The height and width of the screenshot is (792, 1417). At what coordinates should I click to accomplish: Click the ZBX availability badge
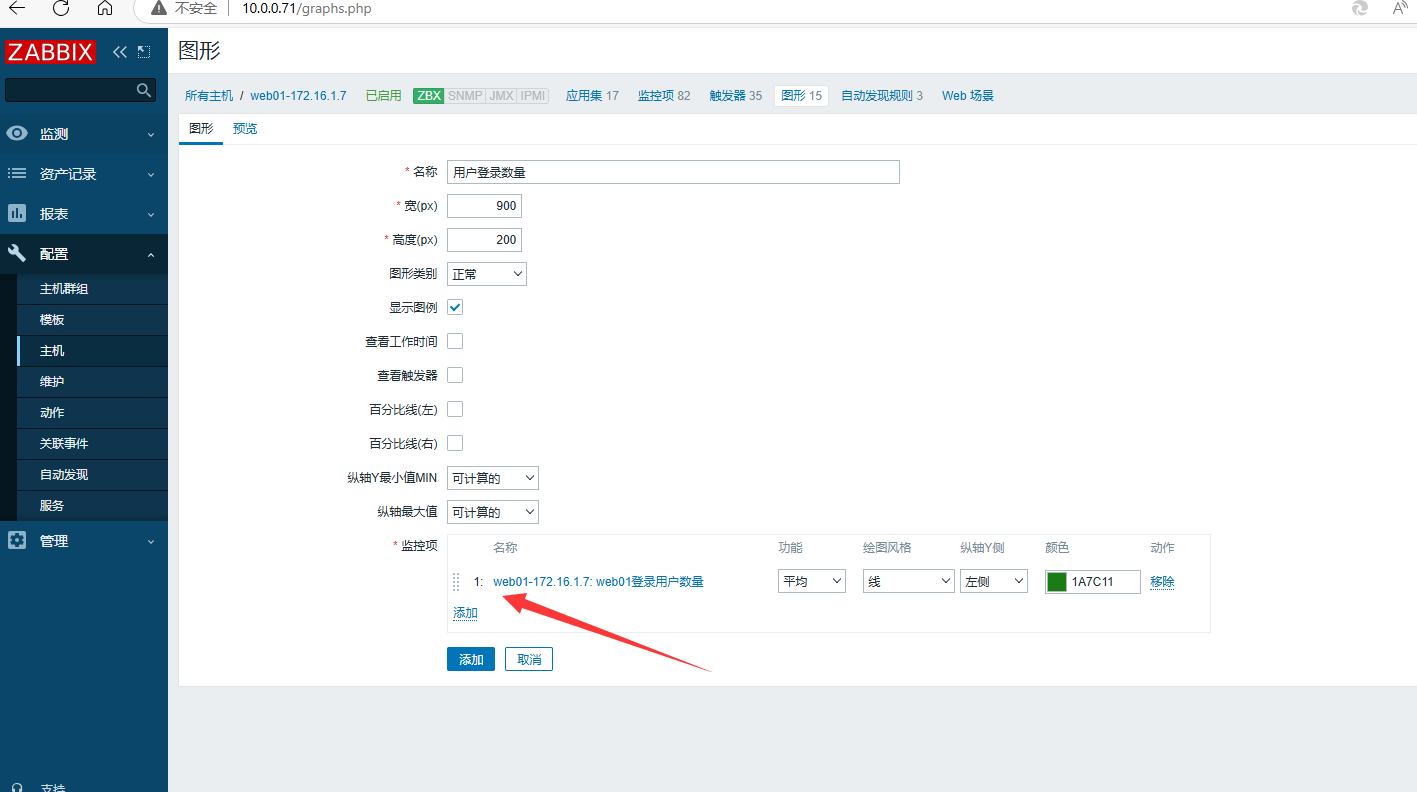pos(429,96)
